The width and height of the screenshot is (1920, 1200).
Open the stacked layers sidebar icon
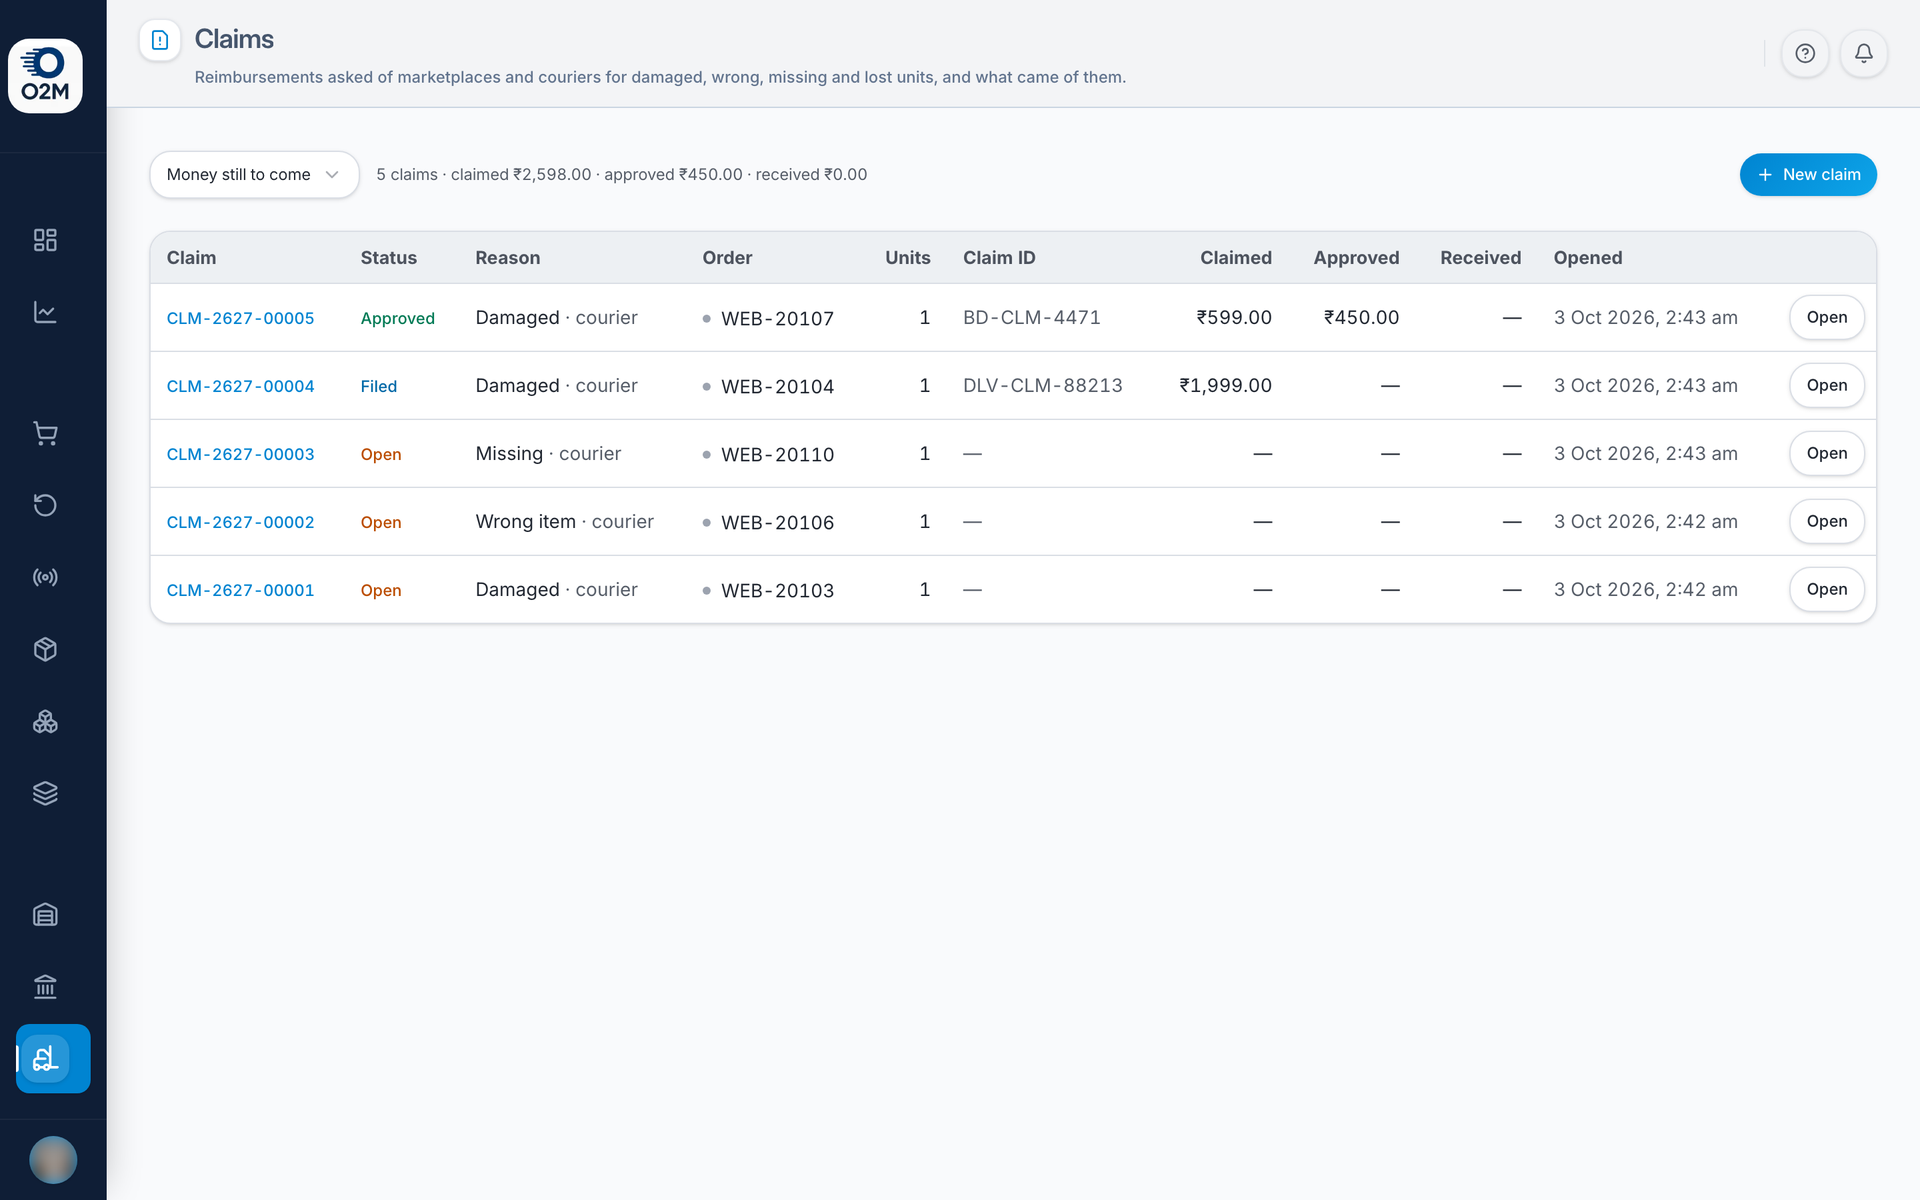(45, 793)
